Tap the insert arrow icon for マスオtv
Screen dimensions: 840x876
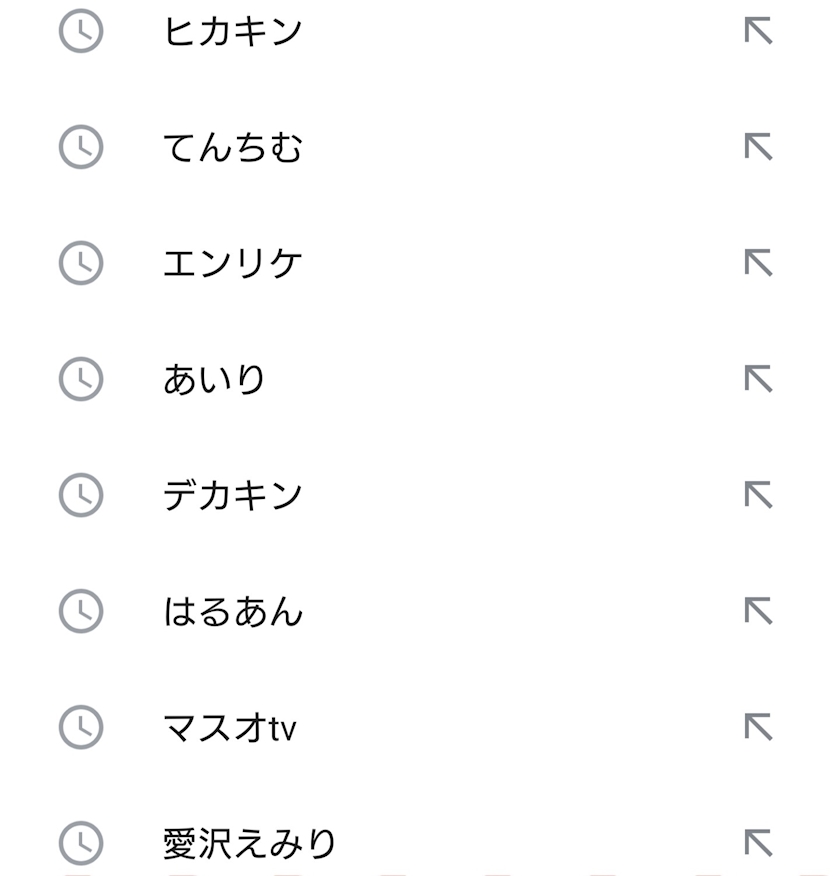758,728
